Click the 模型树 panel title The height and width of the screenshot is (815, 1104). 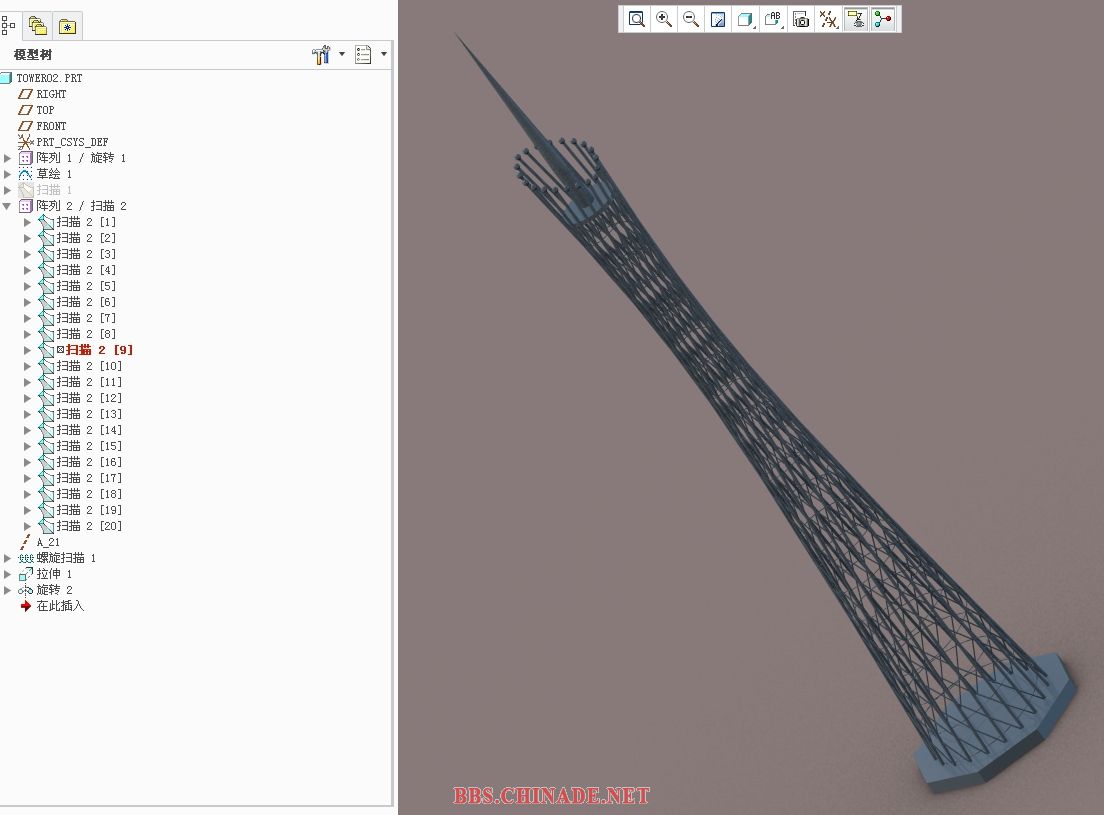point(33,55)
